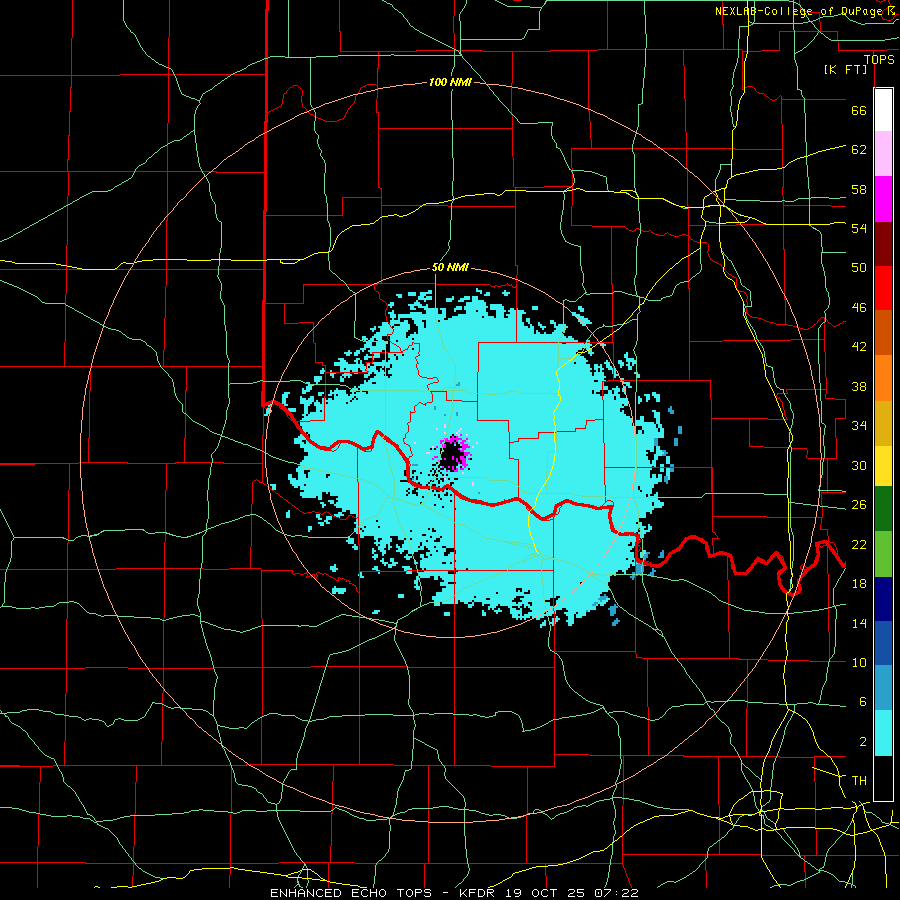The image size is (900, 900).
Task: Click the white swatch at the legend top
Action: tap(883, 110)
